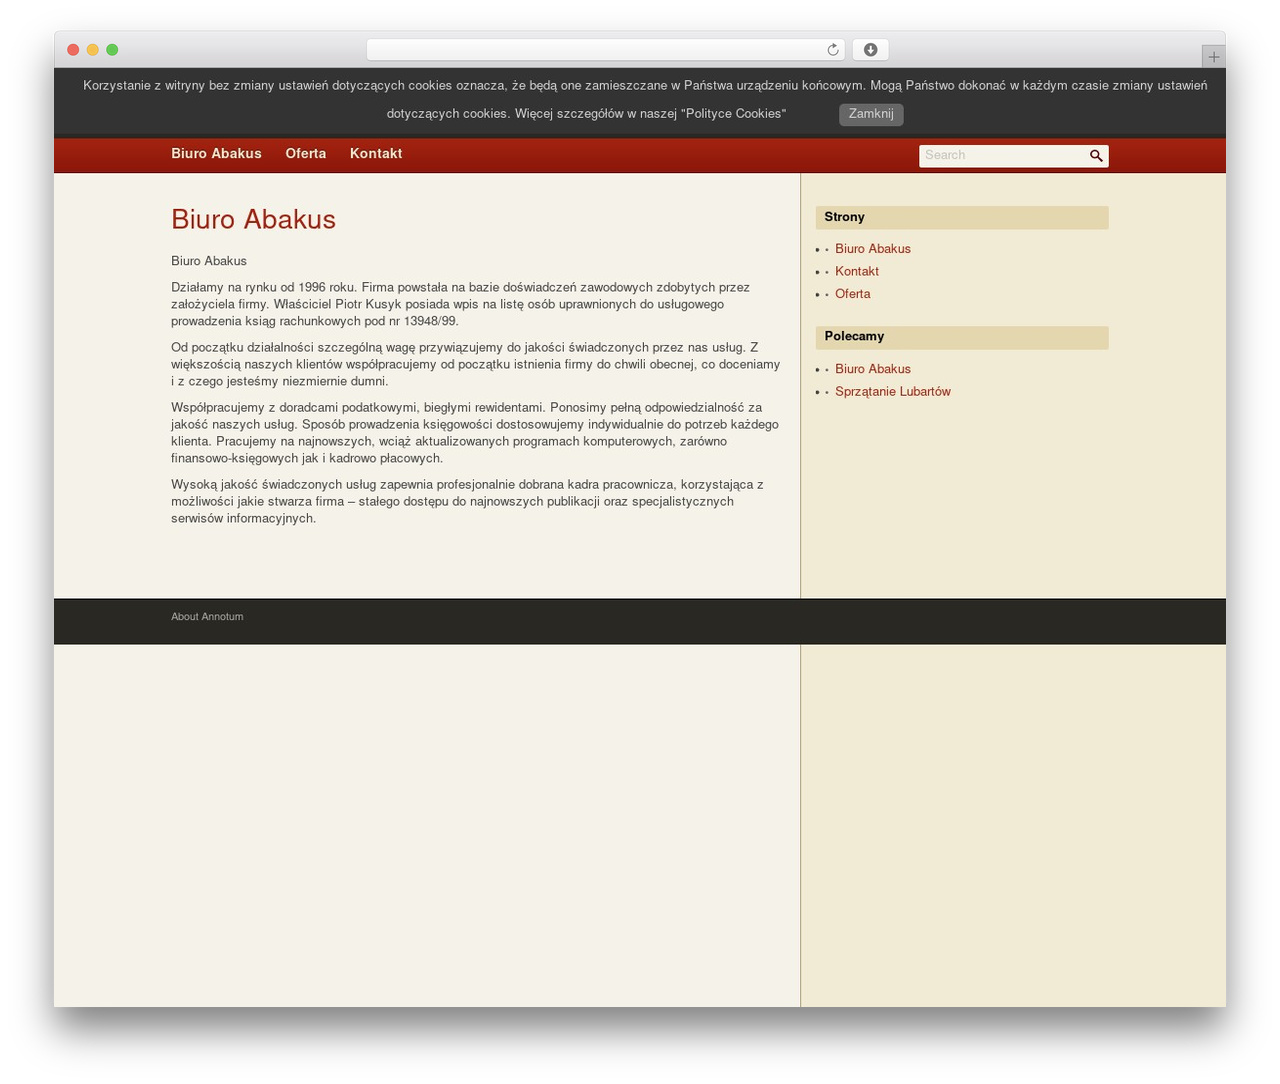Open Biuro Abakus link under Polecamy
Viewport: 1280px width, 1084px height.
(873, 370)
